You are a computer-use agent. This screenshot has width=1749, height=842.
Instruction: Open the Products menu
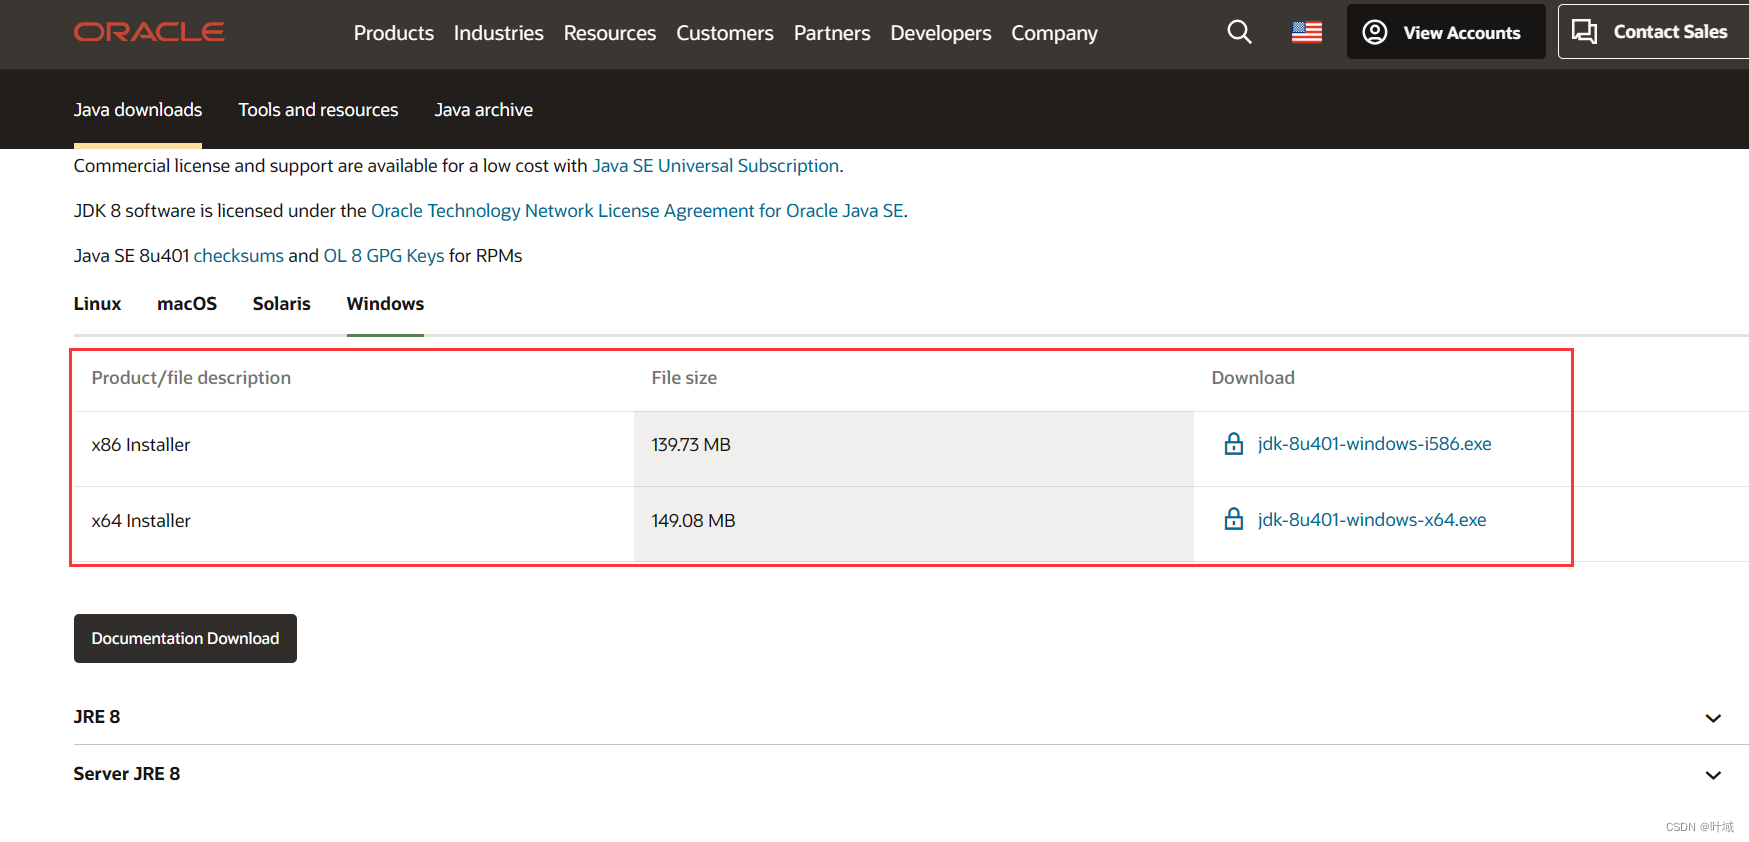pos(394,33)
